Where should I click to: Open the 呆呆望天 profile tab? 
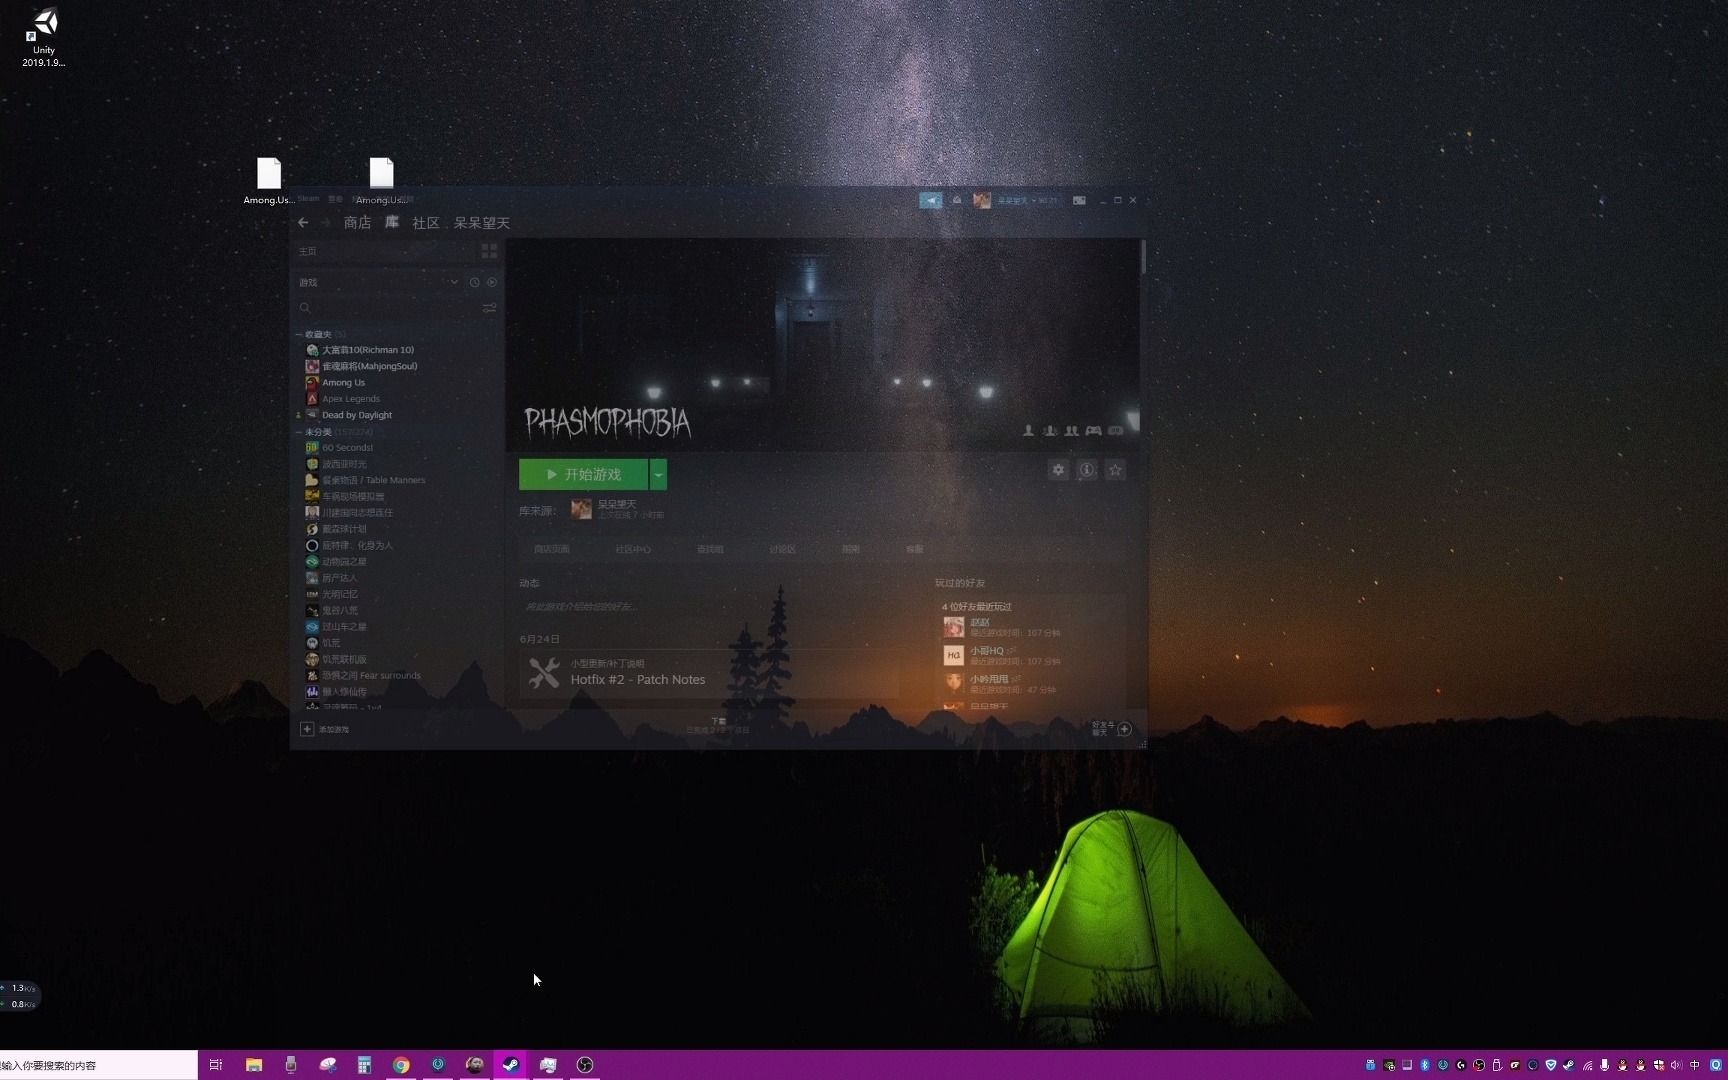coord(482,222)
